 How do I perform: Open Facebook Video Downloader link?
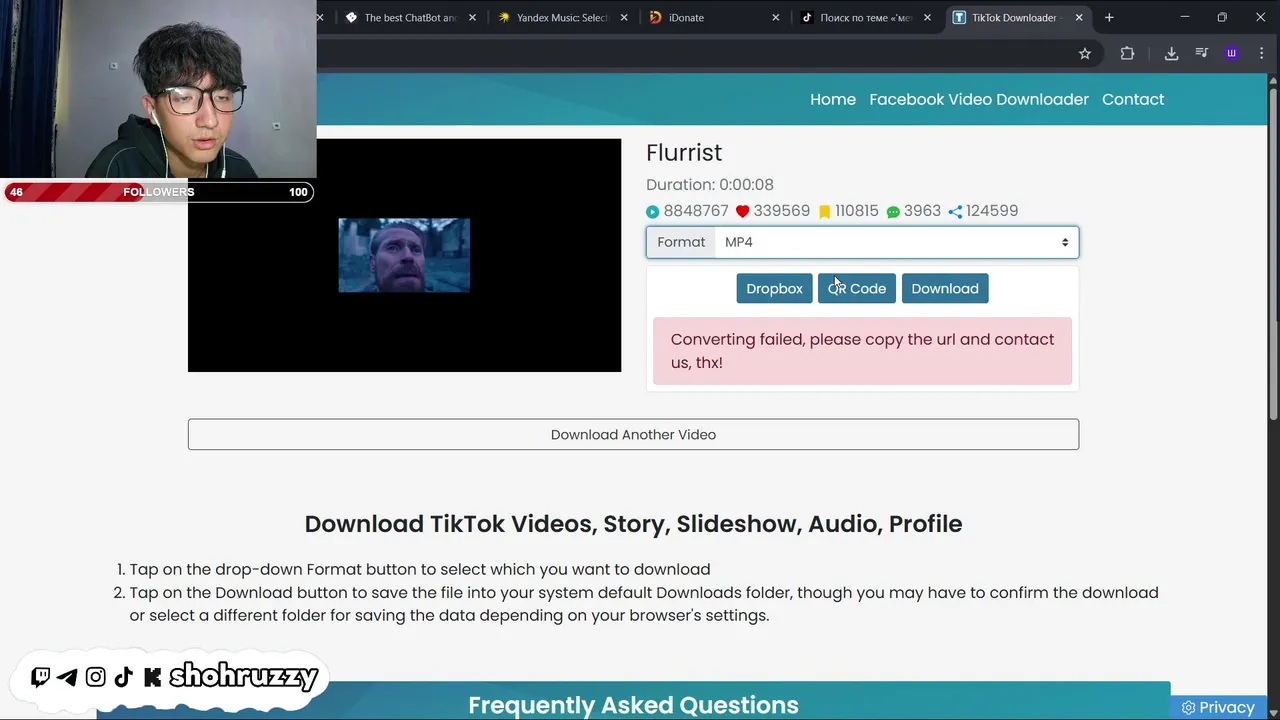pos(979,99)
